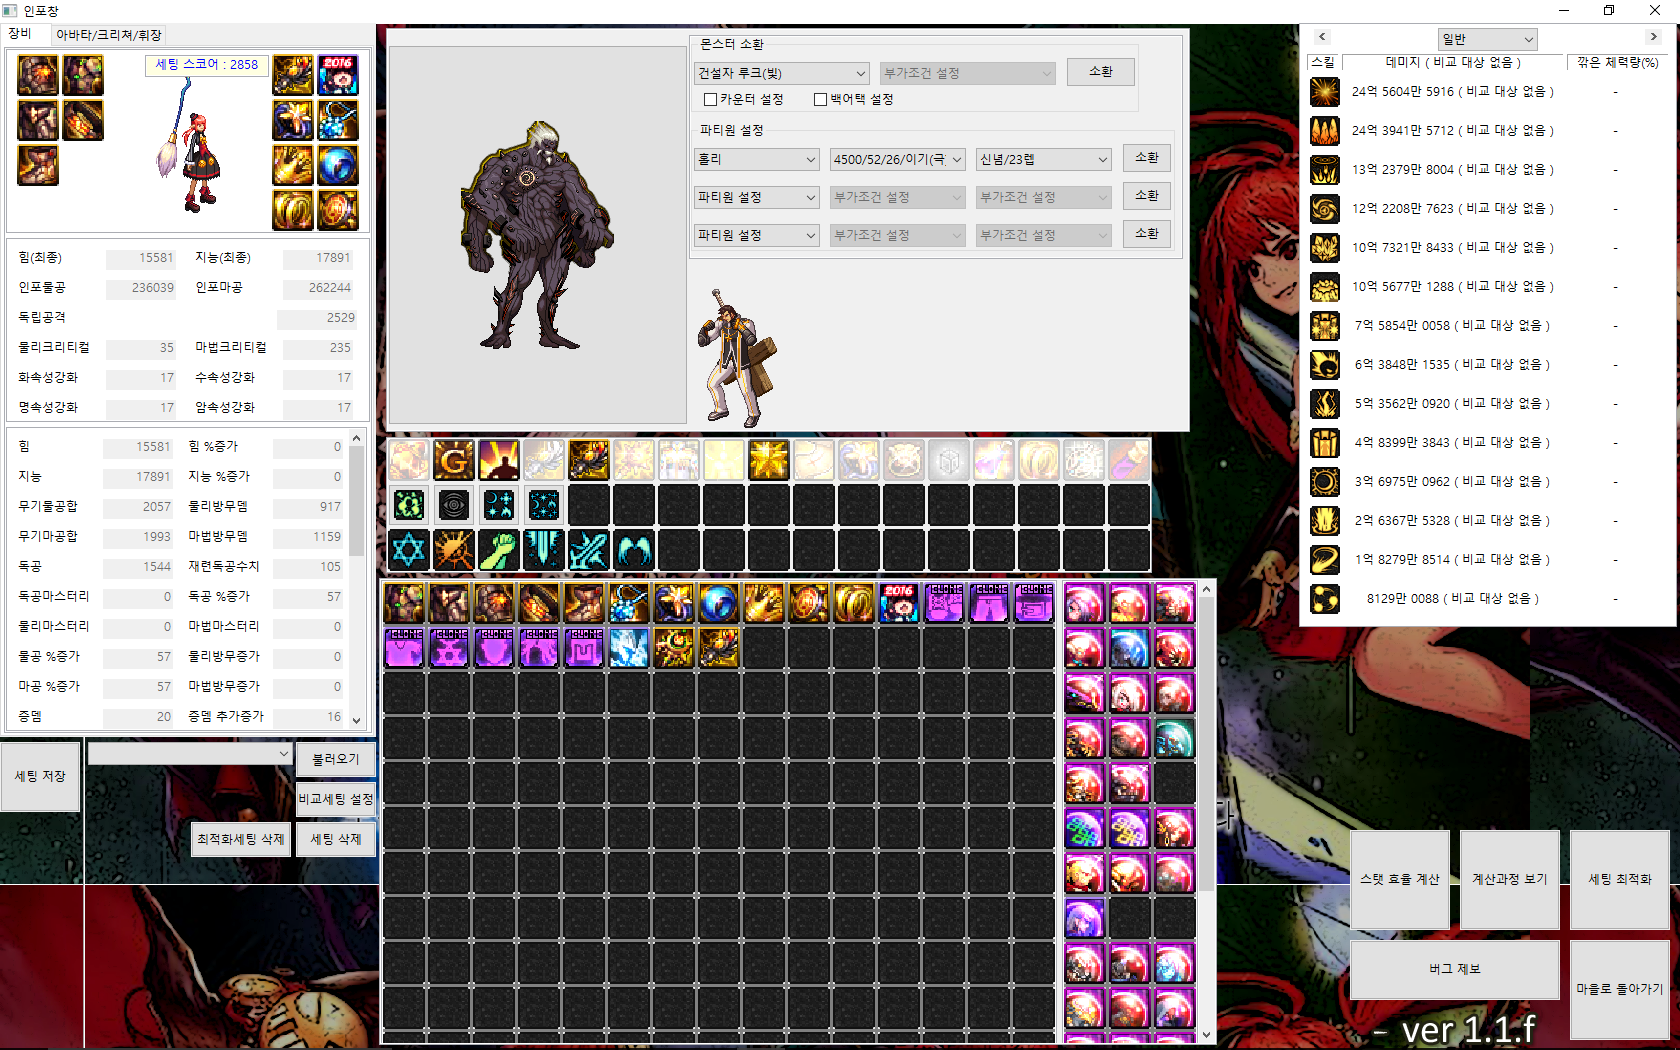Viewport: 1680px width, 1050px height.
Task: Click the blue wings icon in third buff row
Action: tap(633, 550)
